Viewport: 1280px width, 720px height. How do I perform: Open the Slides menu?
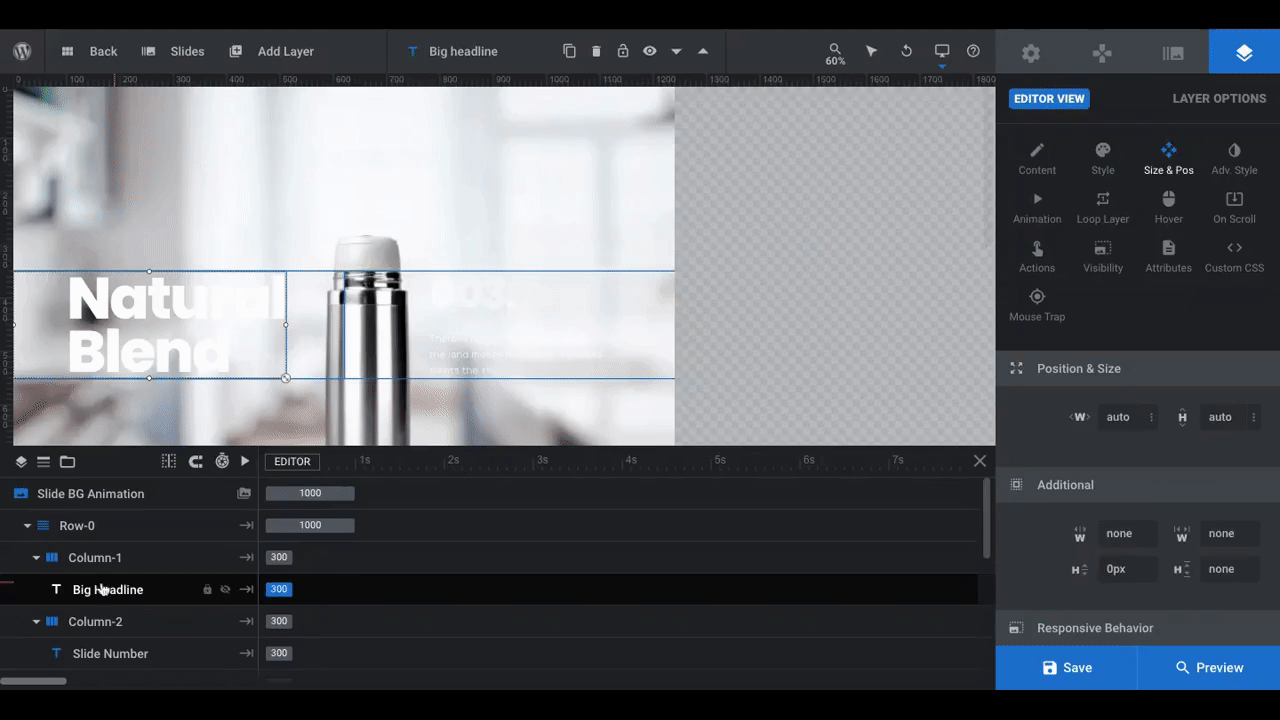pyautogui.click(x=173, y=51)
